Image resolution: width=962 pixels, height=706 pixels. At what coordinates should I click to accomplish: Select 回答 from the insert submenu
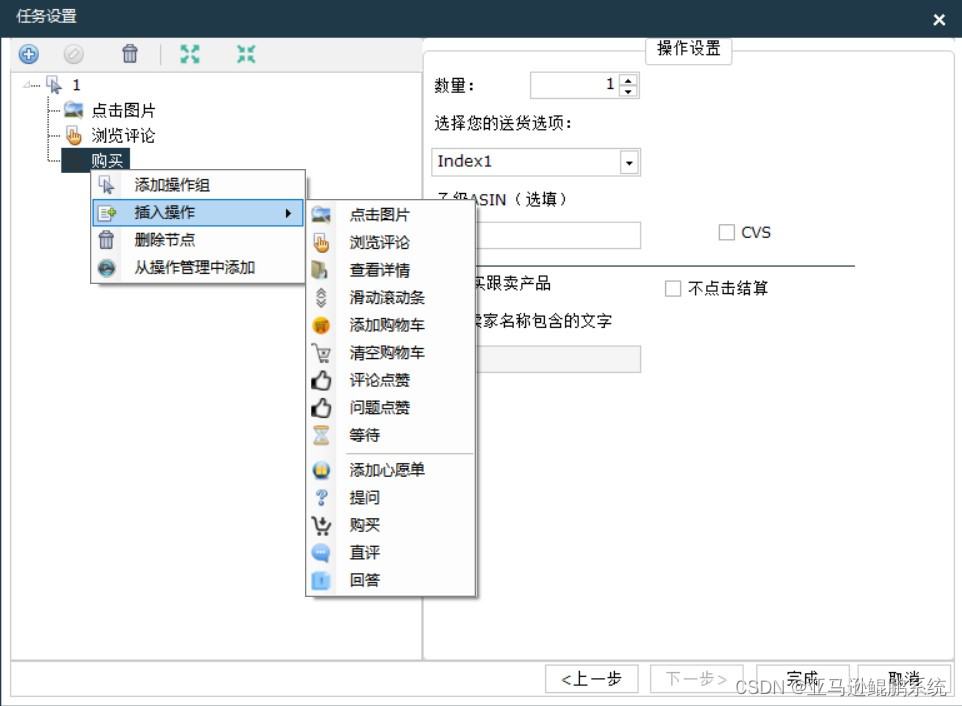[391, 580]
